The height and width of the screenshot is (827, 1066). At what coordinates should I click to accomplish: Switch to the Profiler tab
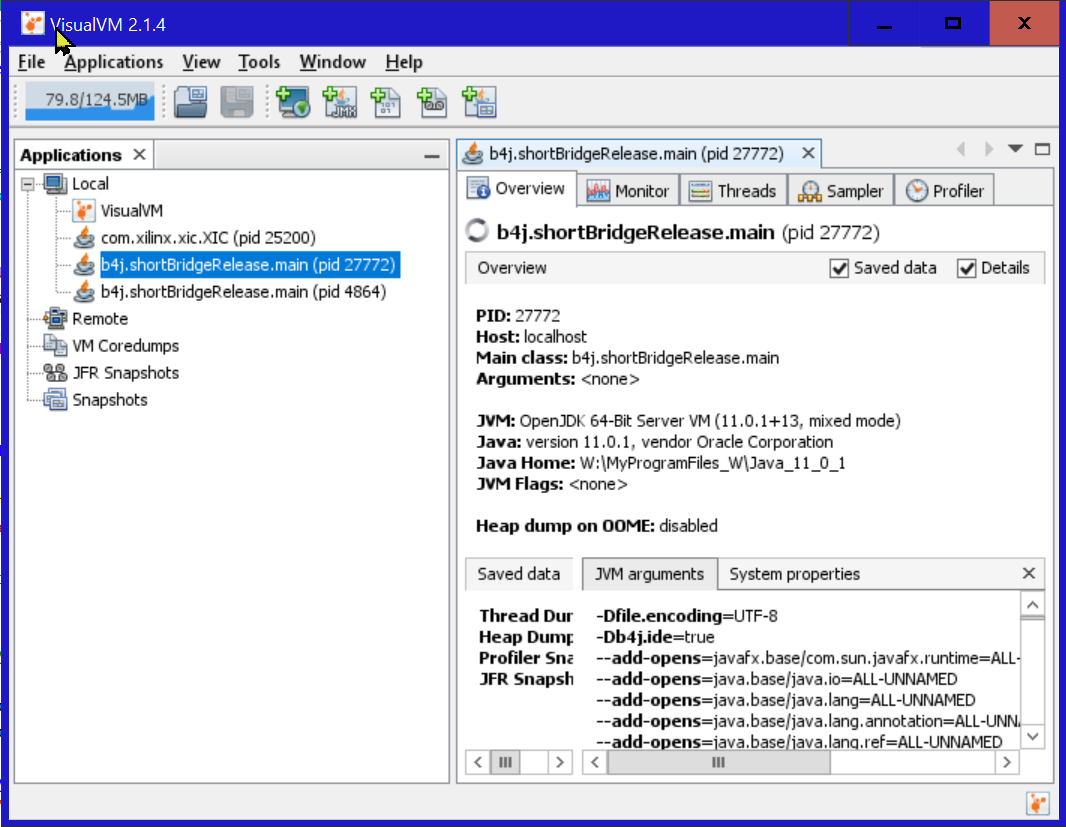(945, 191)
